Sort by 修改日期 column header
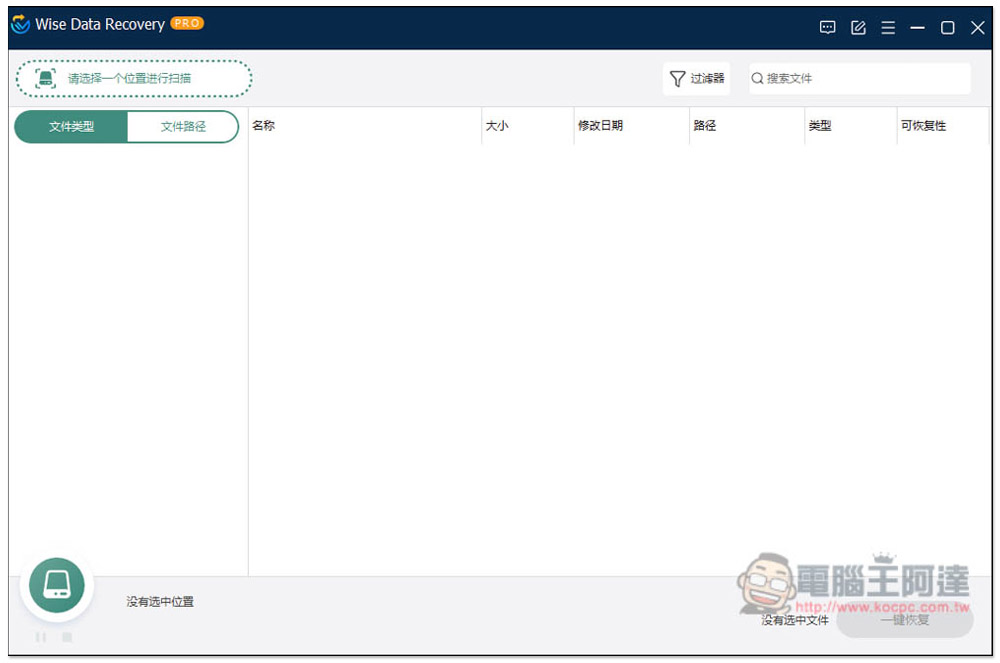1000x663 pixels. click(x=631, y=126)
